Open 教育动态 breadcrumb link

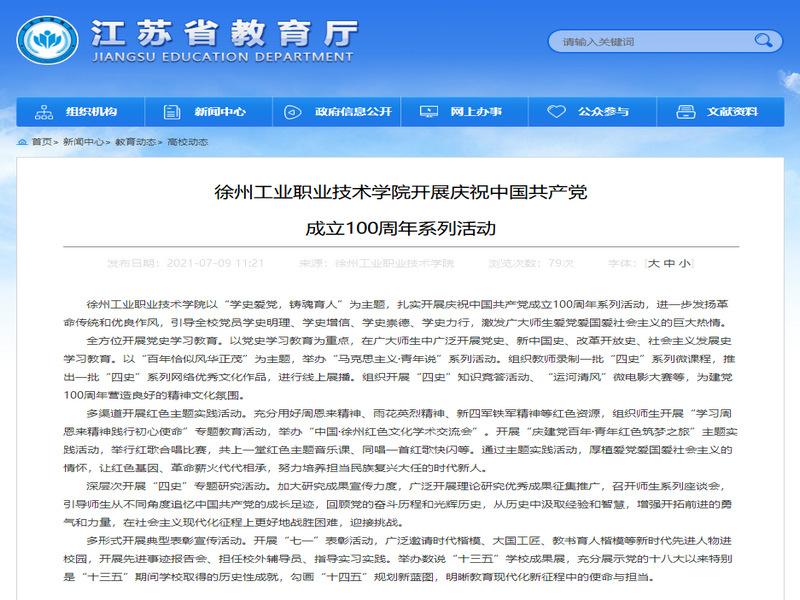point(134,142)
